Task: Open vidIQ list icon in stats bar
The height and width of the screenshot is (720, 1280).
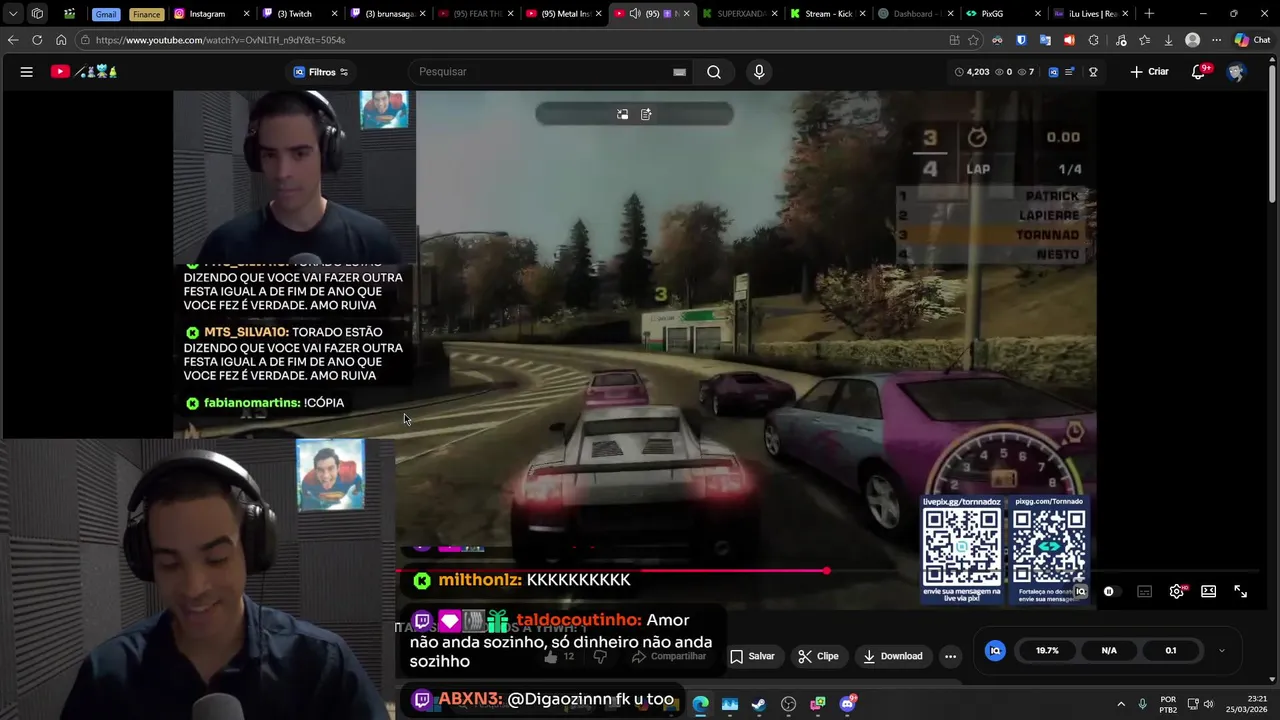Action: pos(1070,72)
